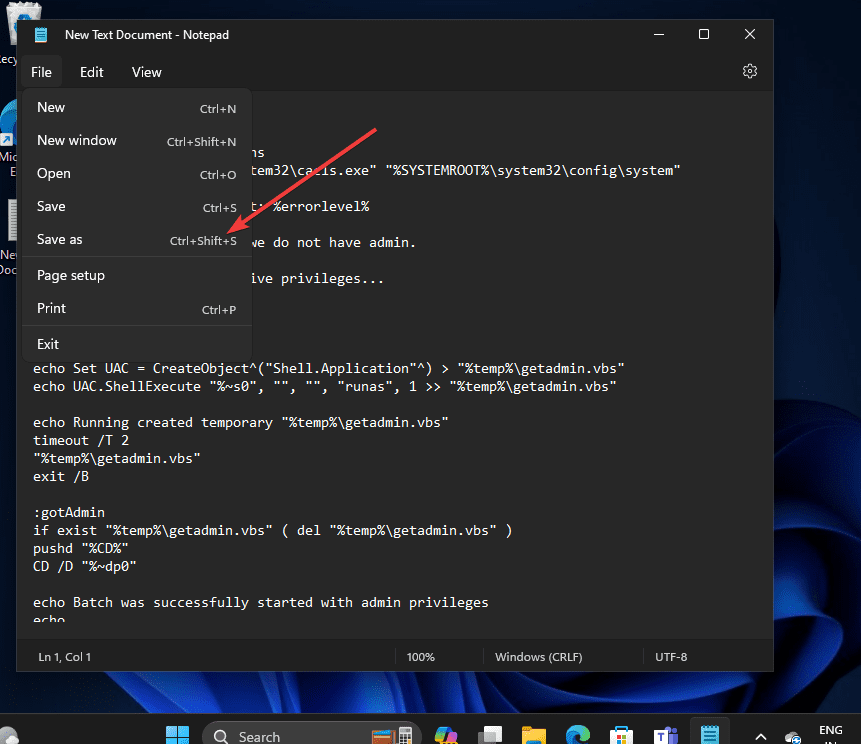861x744 pixels.
Task: Click 'echo Set UAC = CreateObject' line
Action: pyautogui.click(x=328, y=368)
